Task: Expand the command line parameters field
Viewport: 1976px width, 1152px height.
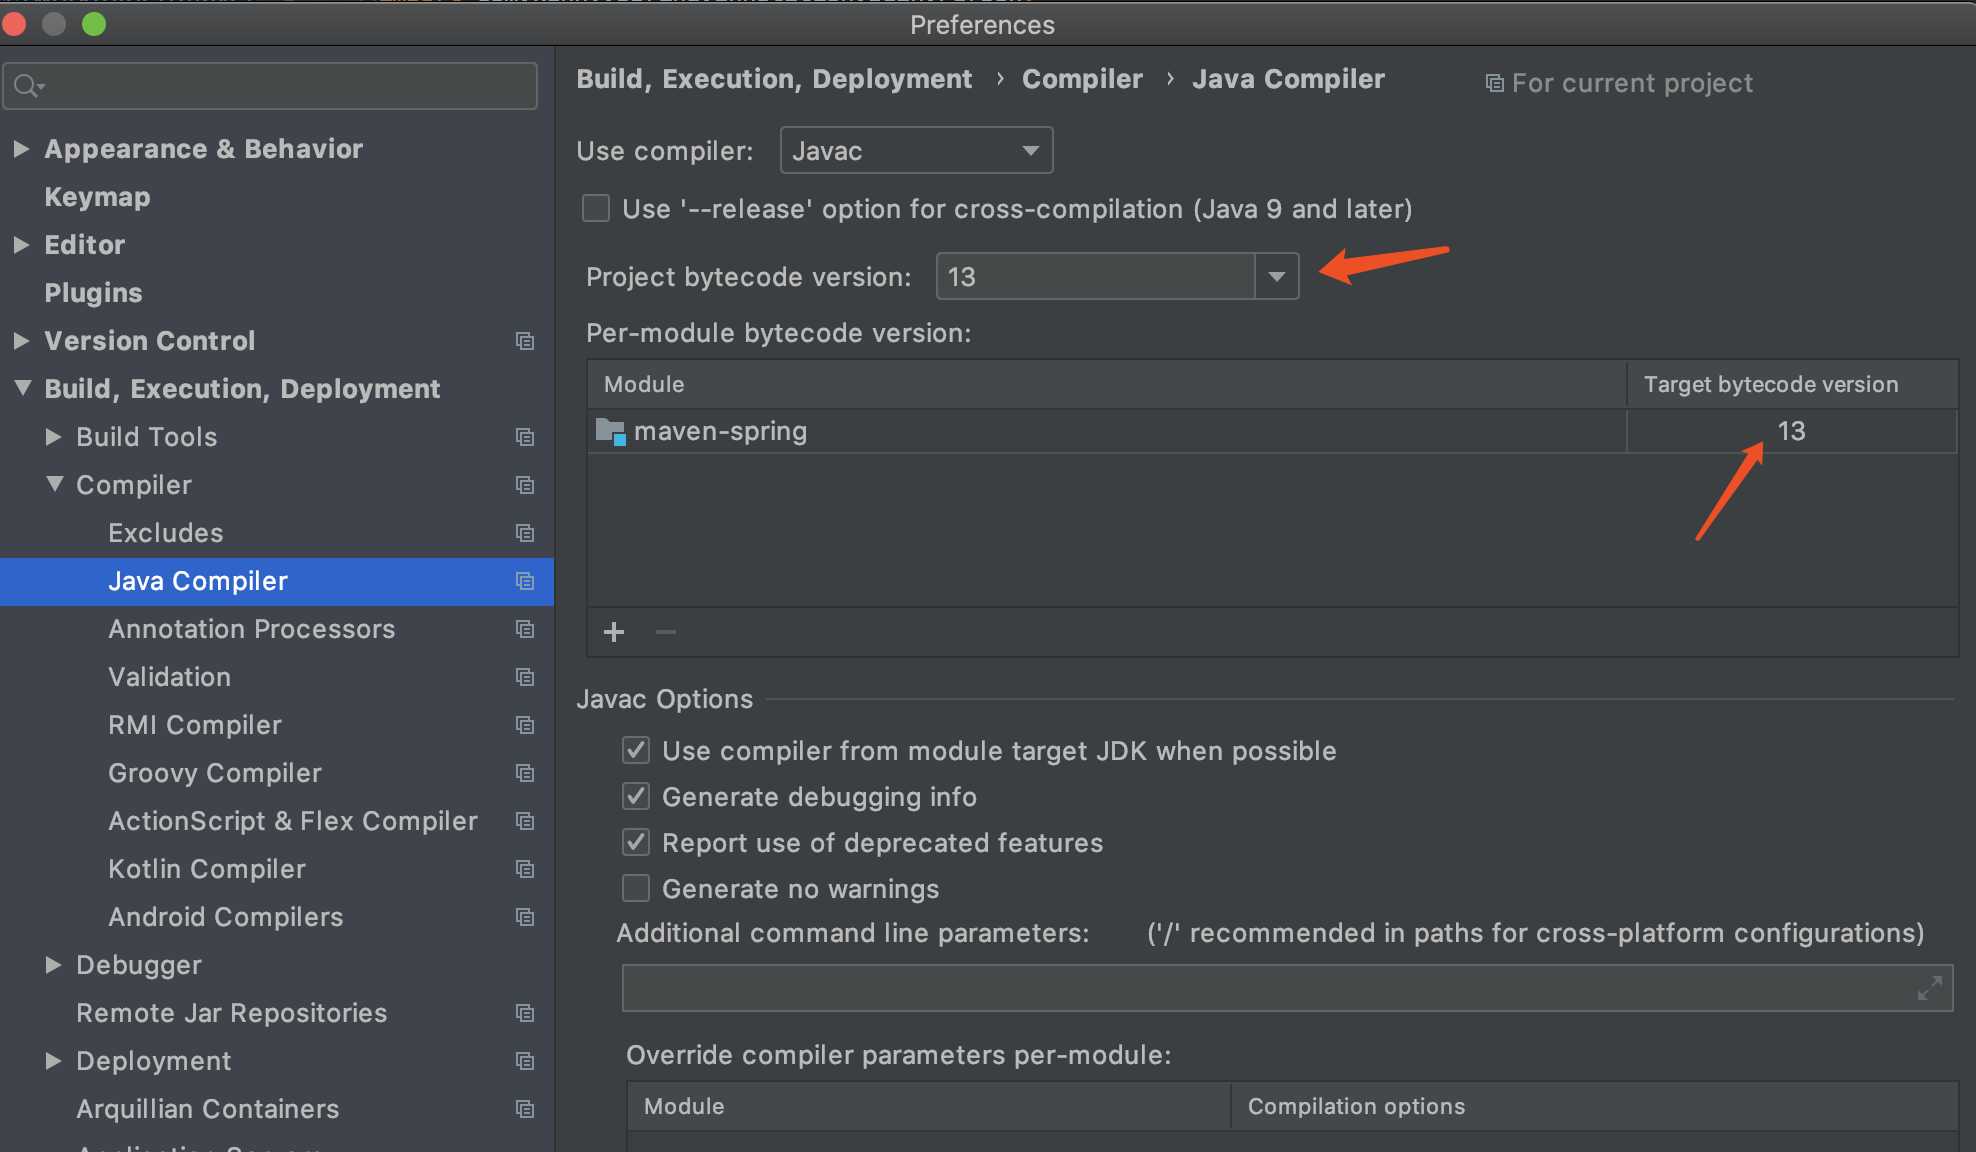Action: coord(1930,988)
